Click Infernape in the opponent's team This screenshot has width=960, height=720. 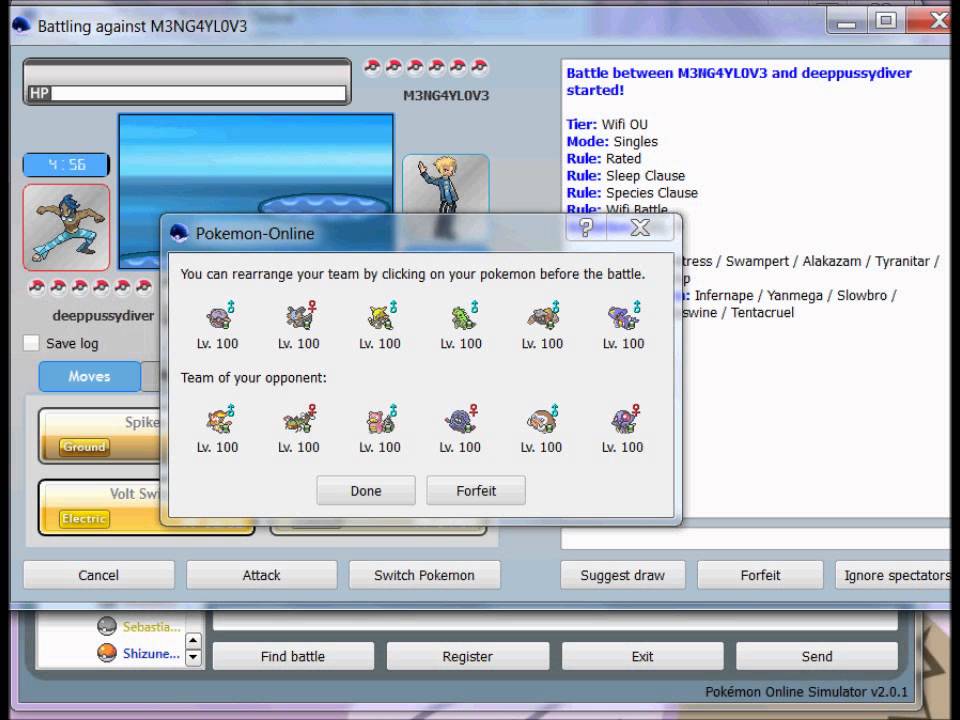click(217, 420)
